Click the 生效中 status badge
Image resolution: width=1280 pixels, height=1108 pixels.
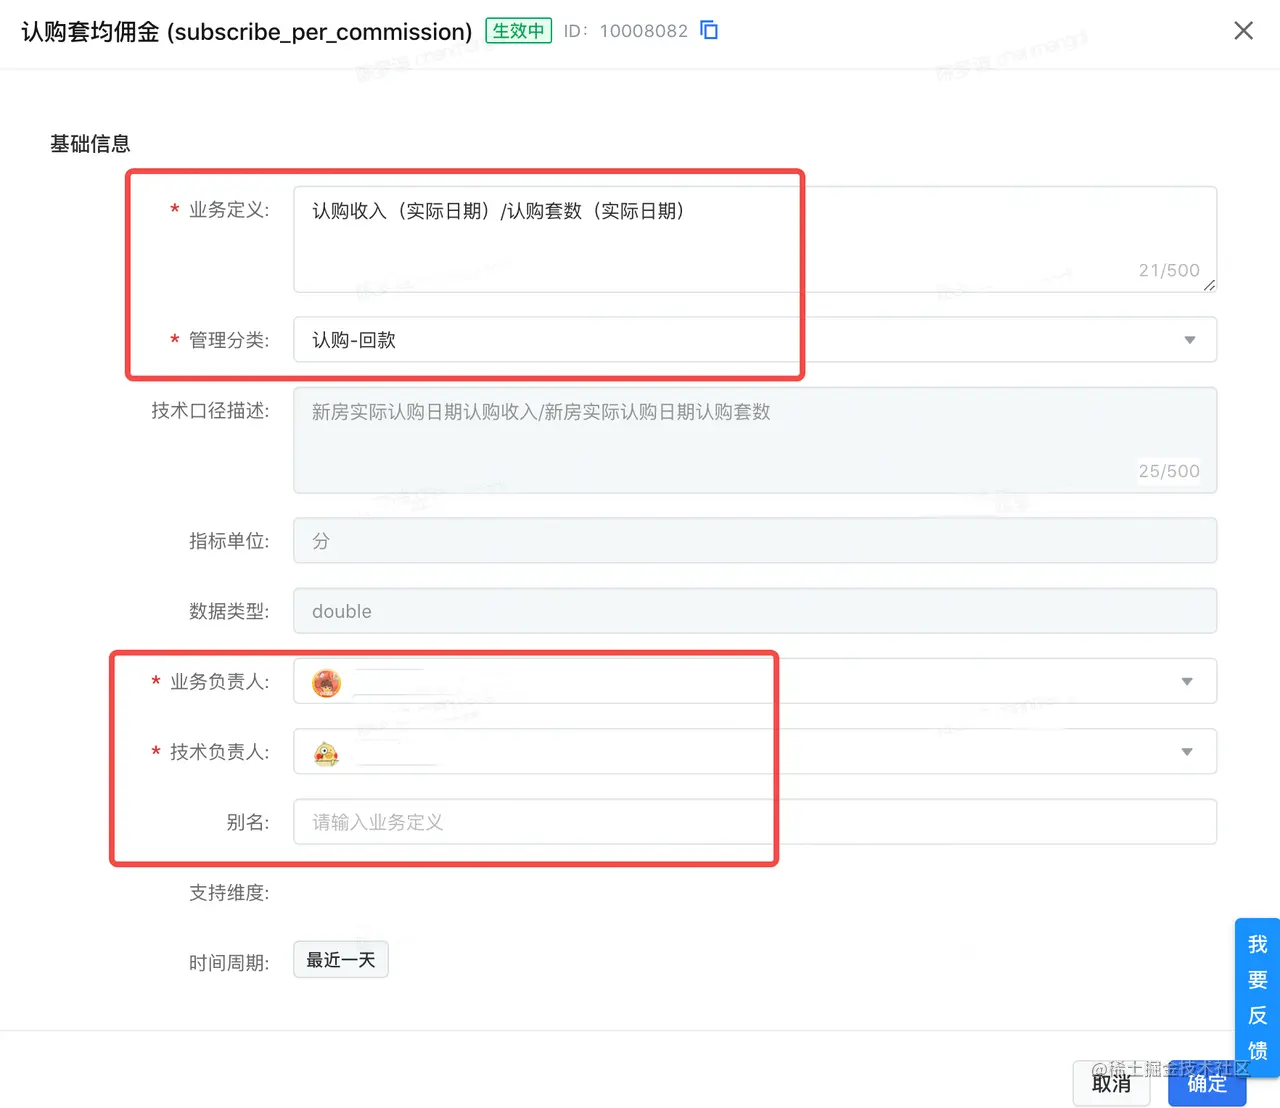point(519,30)
